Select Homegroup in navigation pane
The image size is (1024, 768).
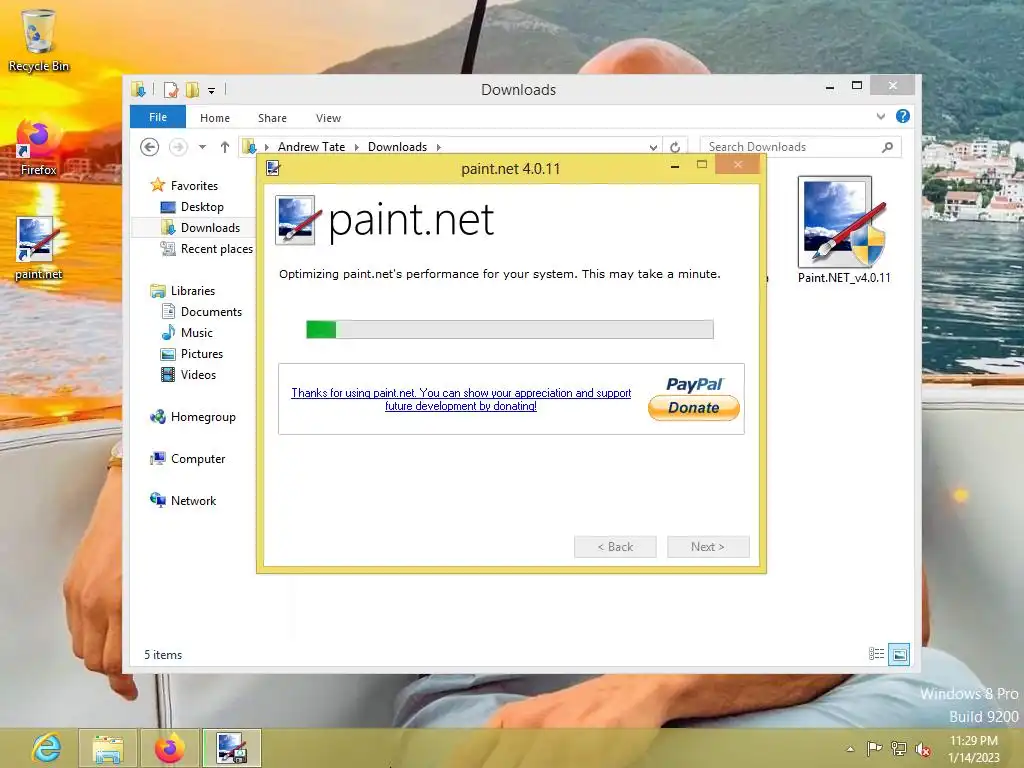[193, 417]
